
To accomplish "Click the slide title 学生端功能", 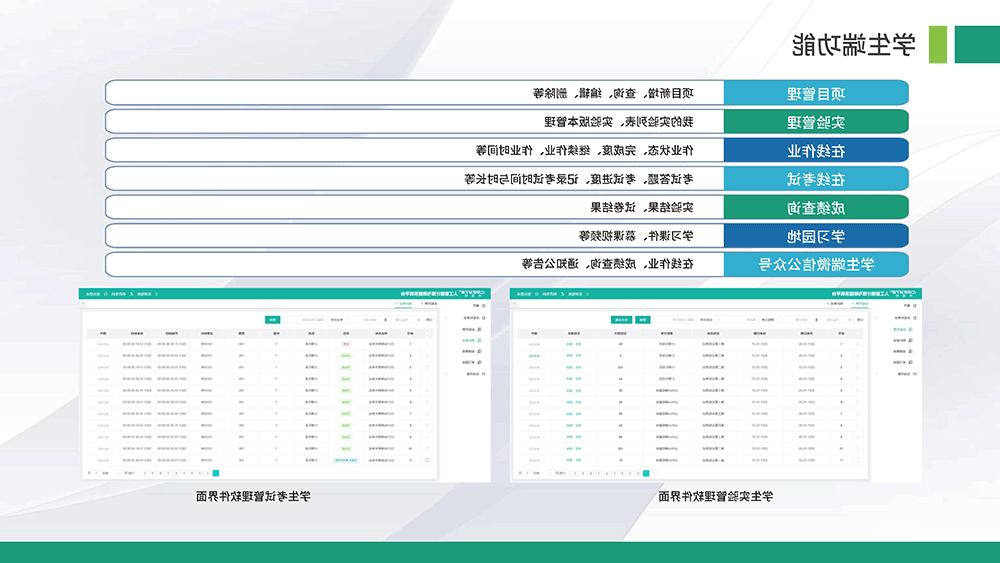I will tap(853, 45).
